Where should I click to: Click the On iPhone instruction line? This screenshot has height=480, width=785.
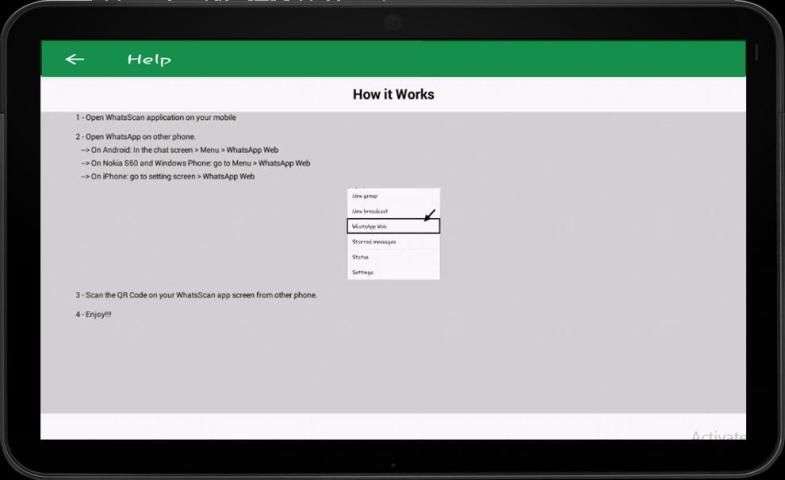click(x=167, y=176)
